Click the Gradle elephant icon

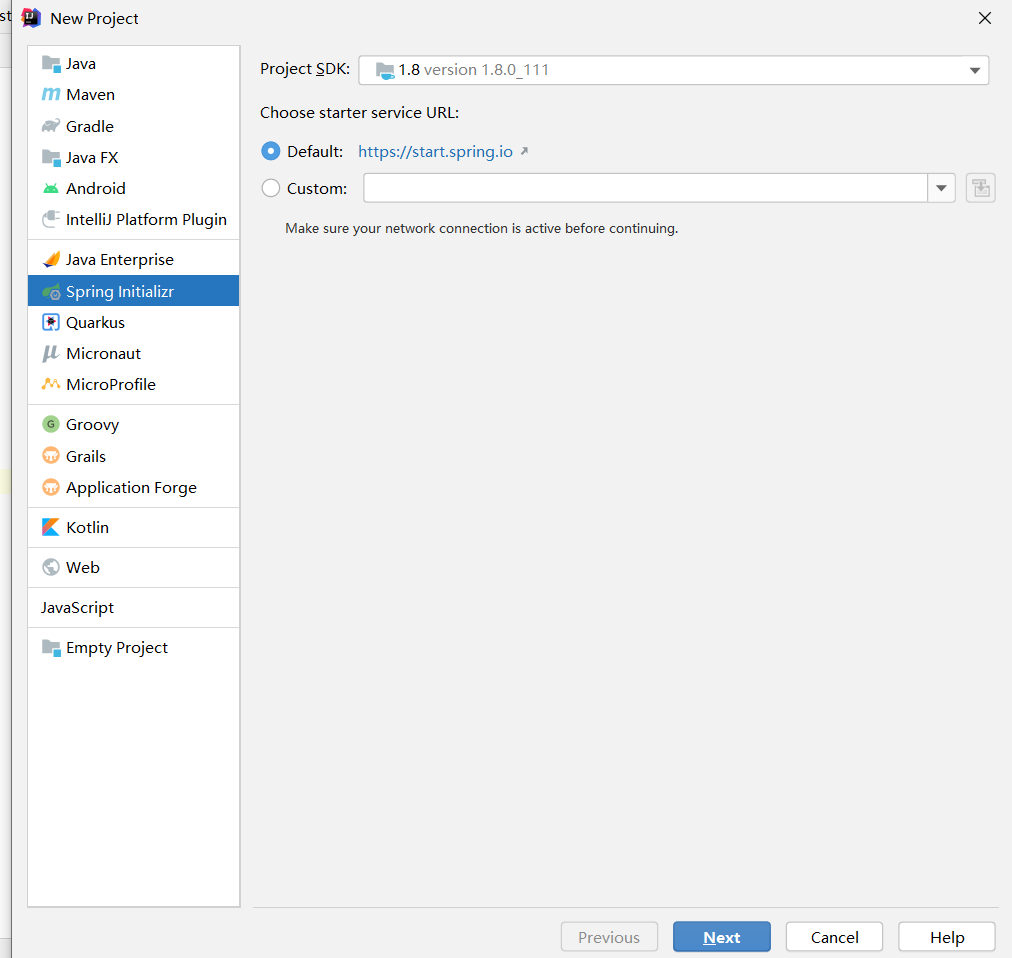(x=51, y=126)
